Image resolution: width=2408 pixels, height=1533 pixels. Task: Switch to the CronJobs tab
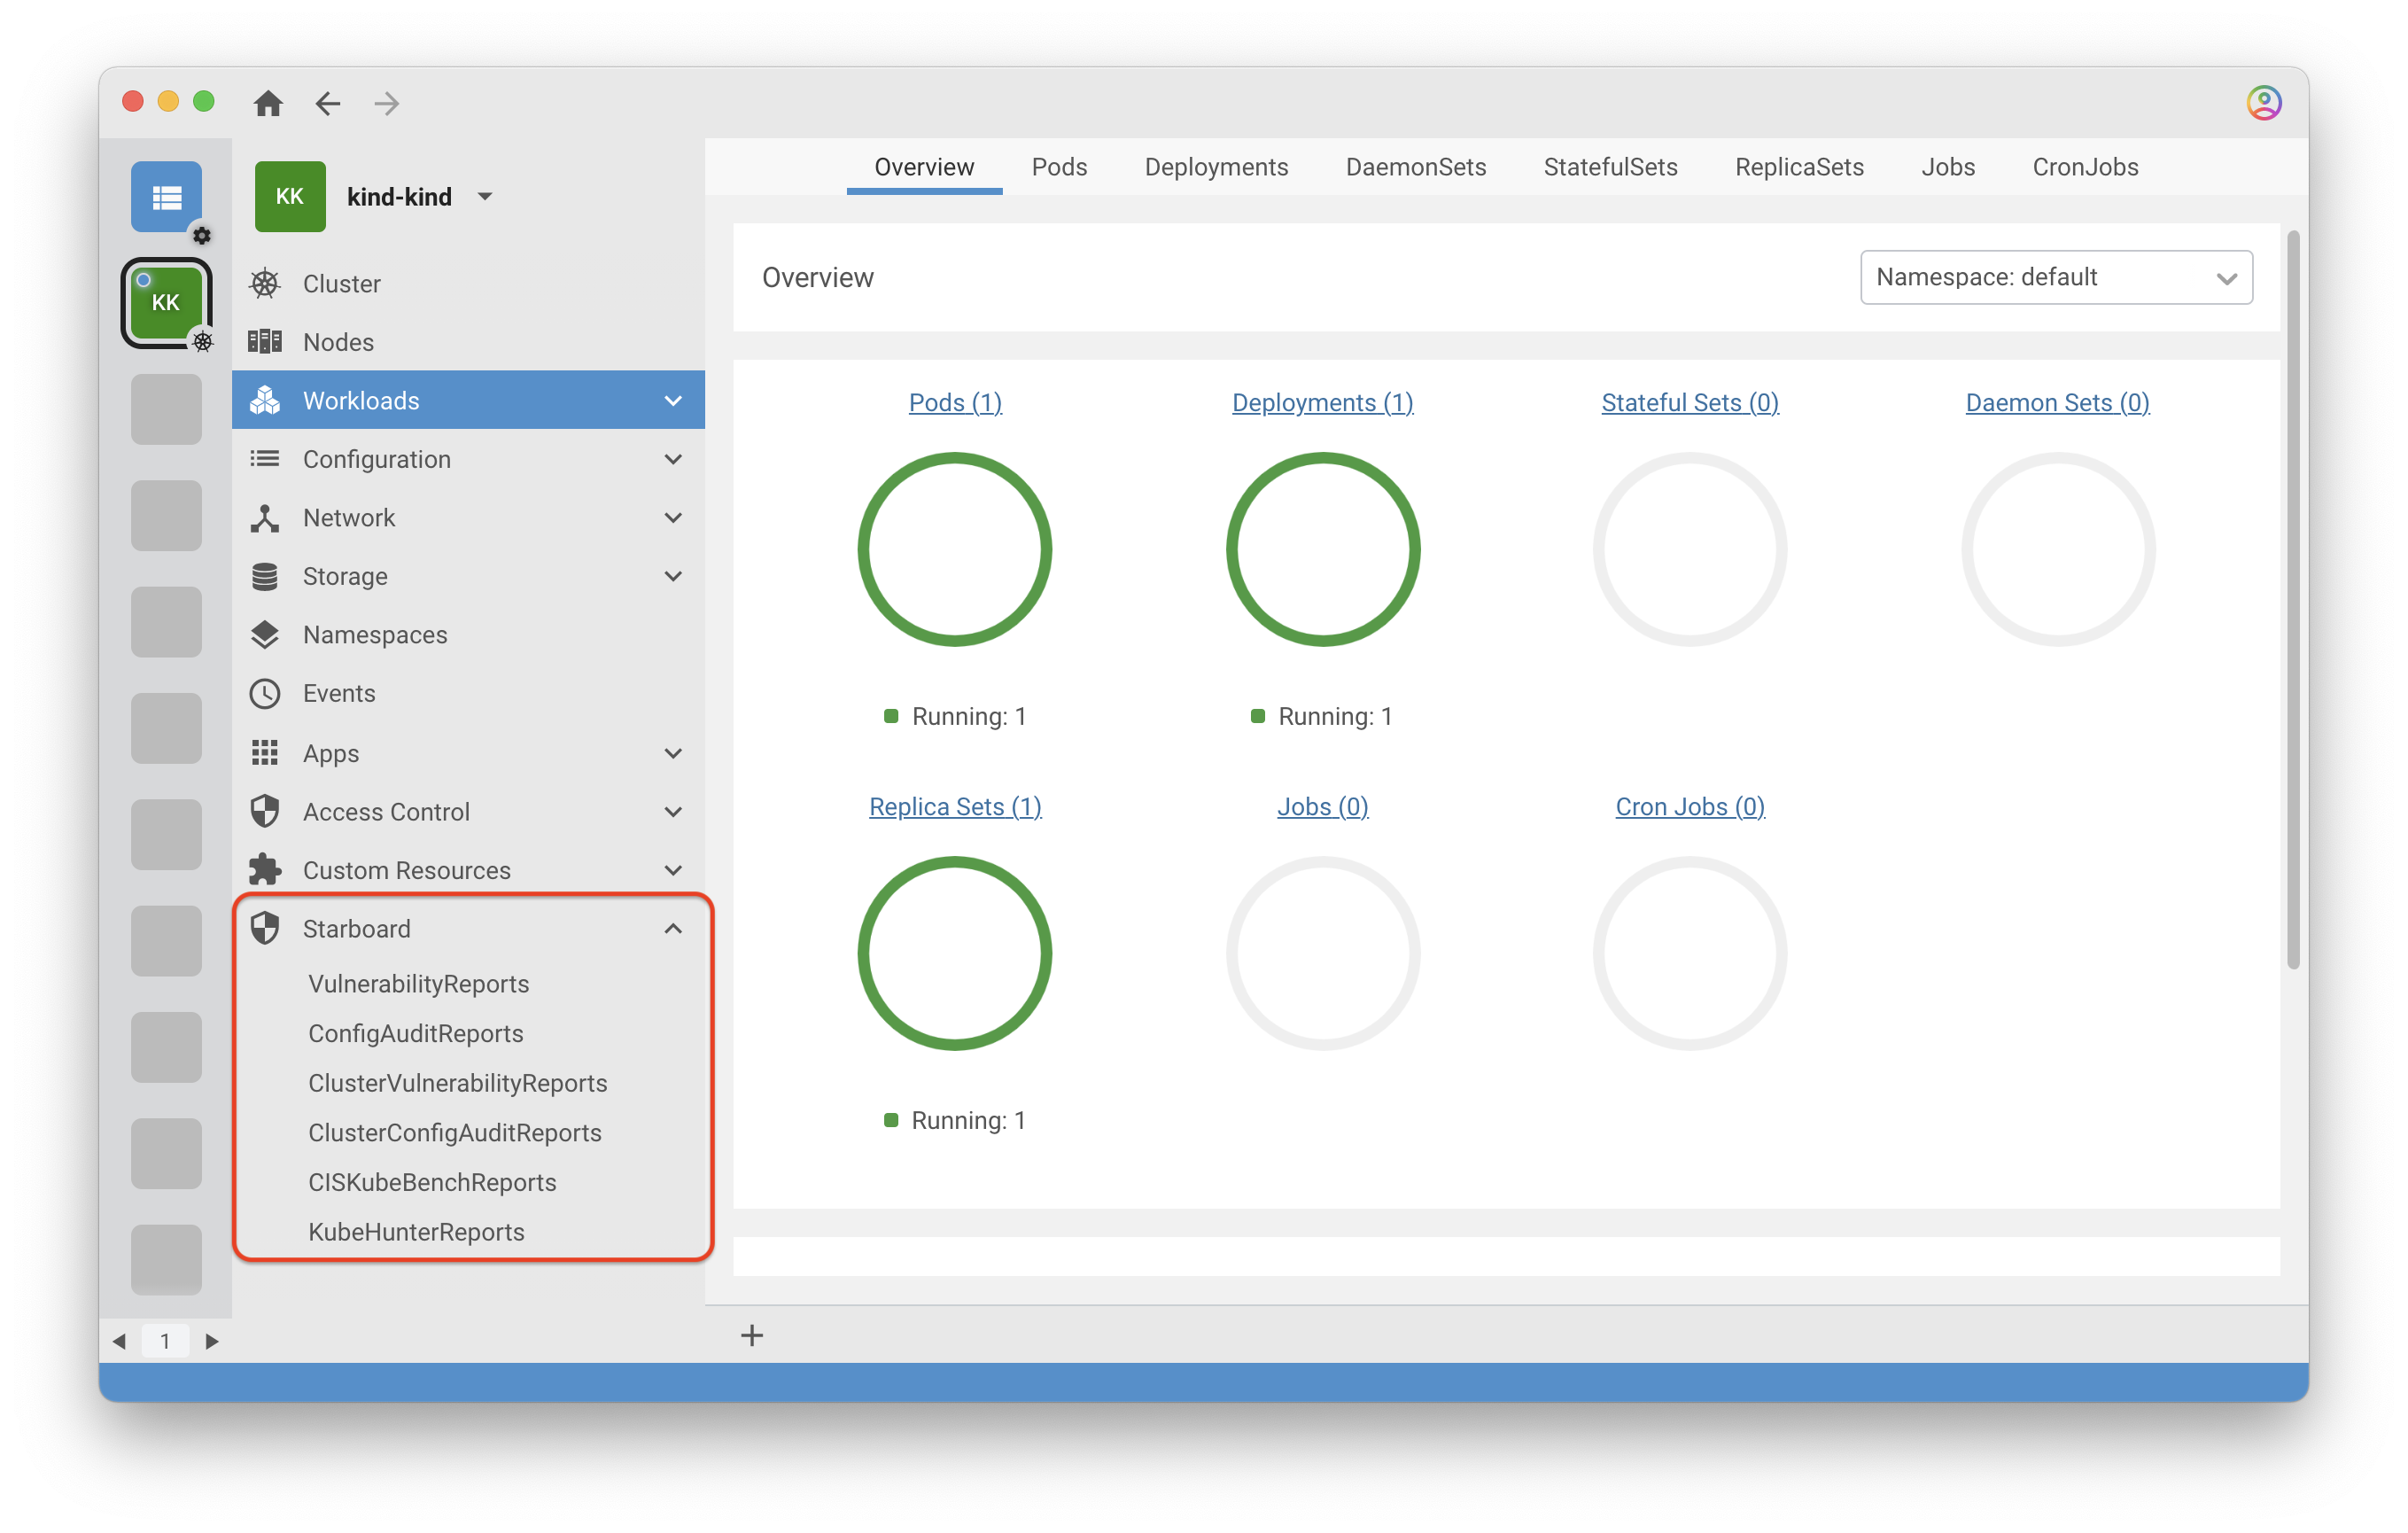click(x=2085, y=167)
